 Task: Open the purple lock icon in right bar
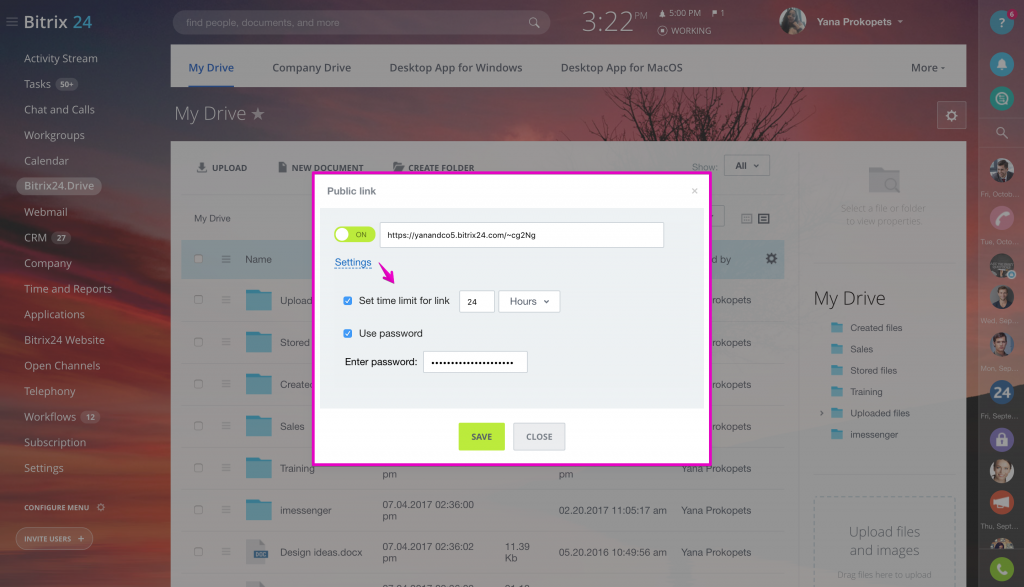(1001, 440)
